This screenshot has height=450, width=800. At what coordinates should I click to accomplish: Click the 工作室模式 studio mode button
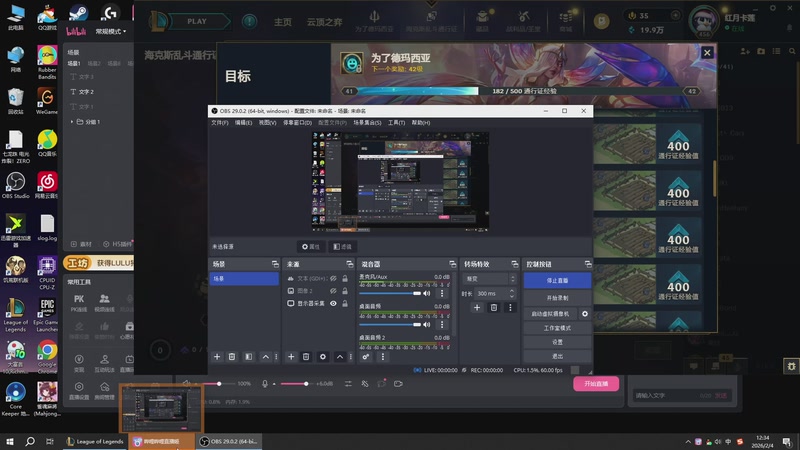click(x=557, y=328)
